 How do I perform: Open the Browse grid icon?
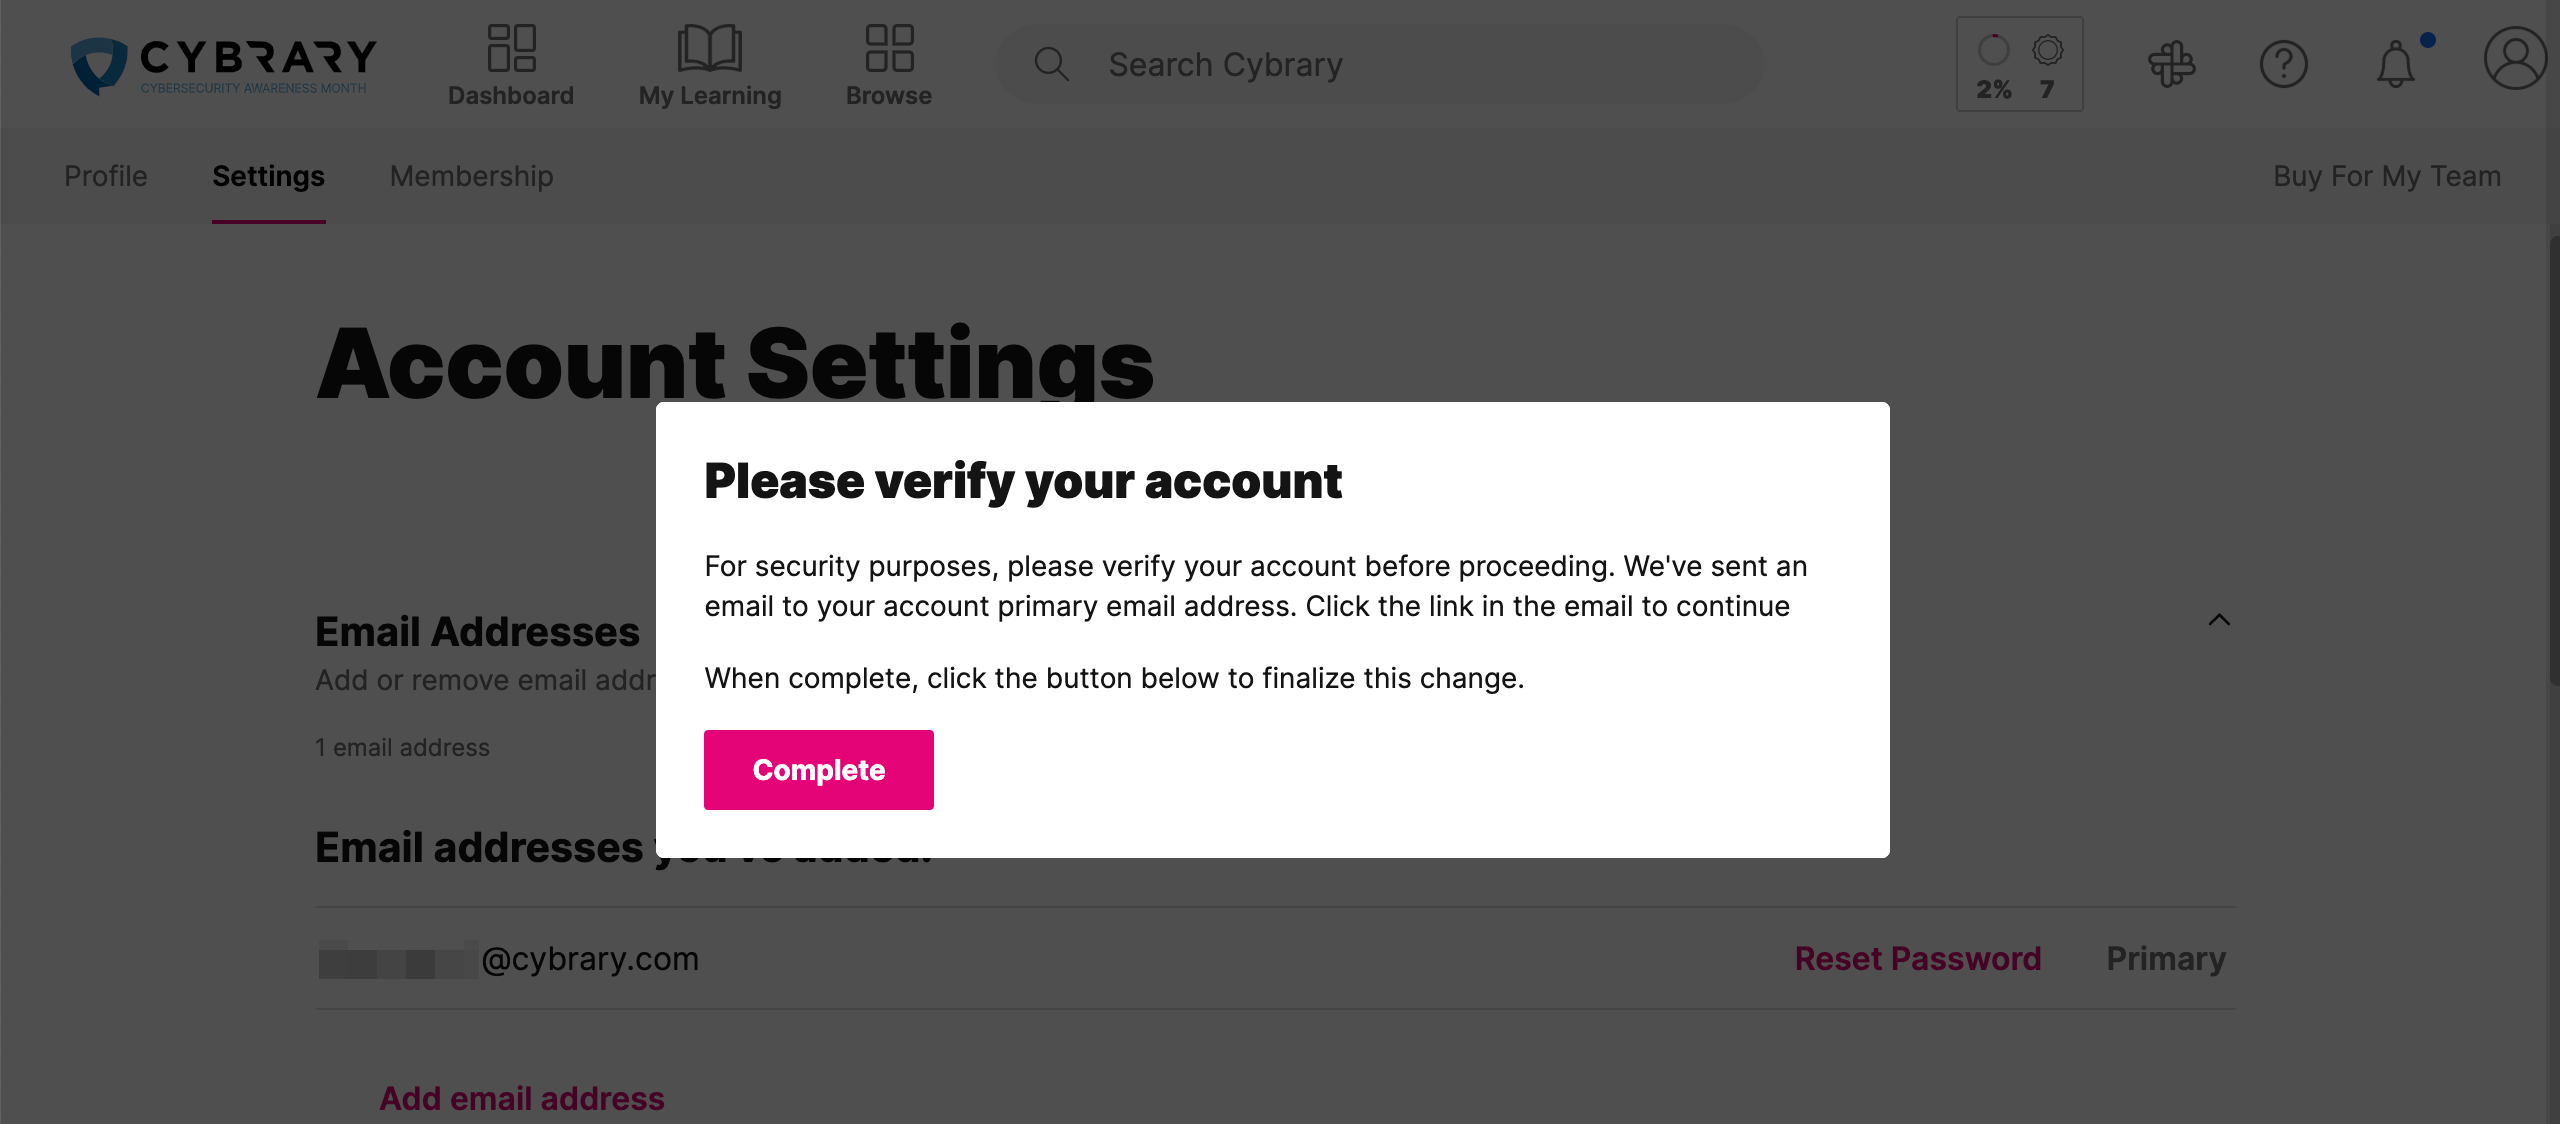pyautogui.click(x=889, y=48)
